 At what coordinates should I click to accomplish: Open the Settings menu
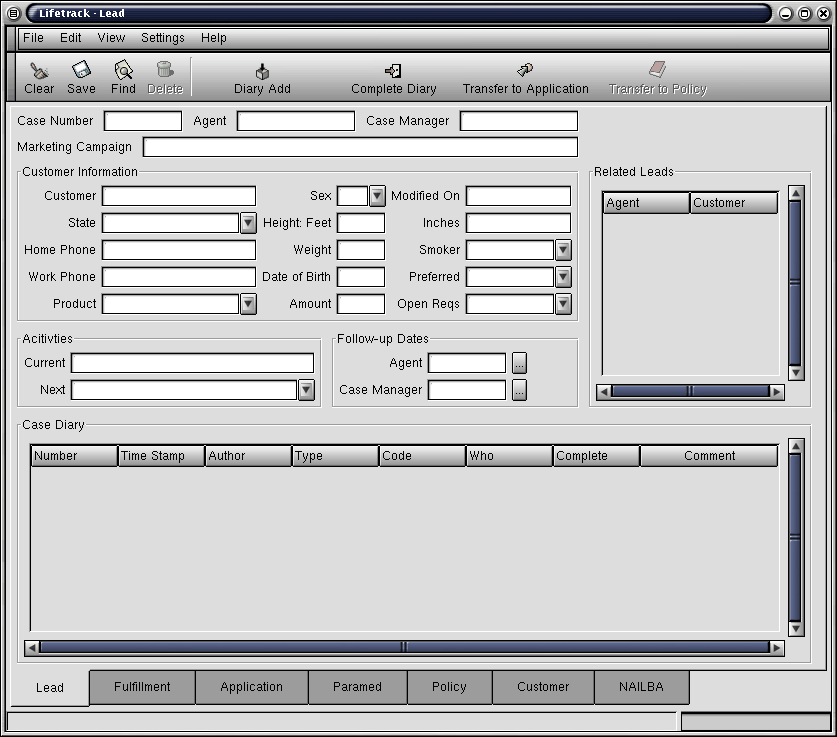pyautogui.click(x=163, y=38)
